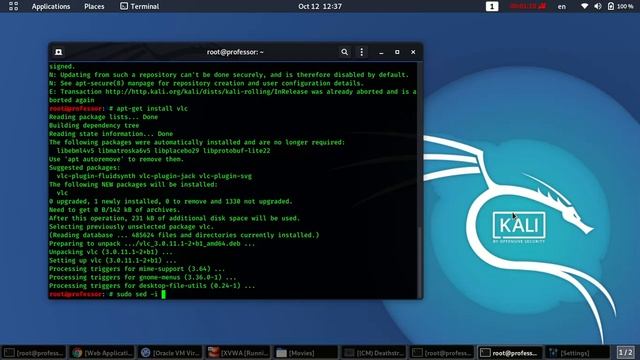Screen dimensions: 640x360
Task: Click the 'libebml4v5' package name
Action: tap(75, 151)
